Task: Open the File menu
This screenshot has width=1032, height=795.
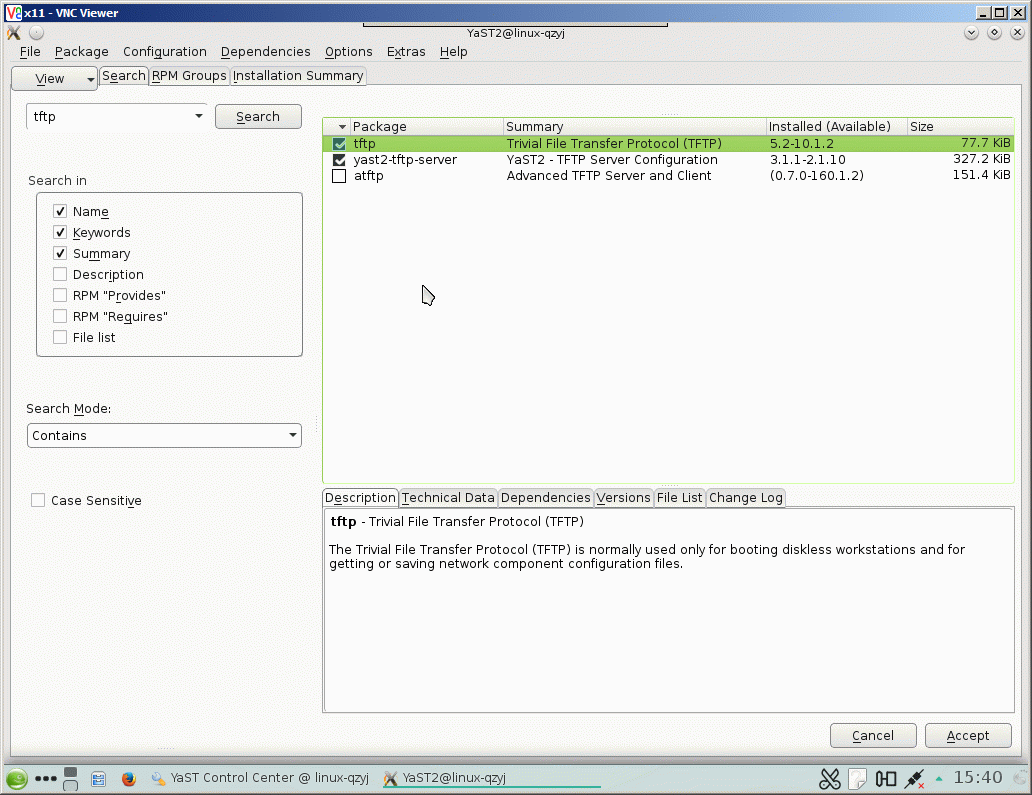Action: (30, 51)
